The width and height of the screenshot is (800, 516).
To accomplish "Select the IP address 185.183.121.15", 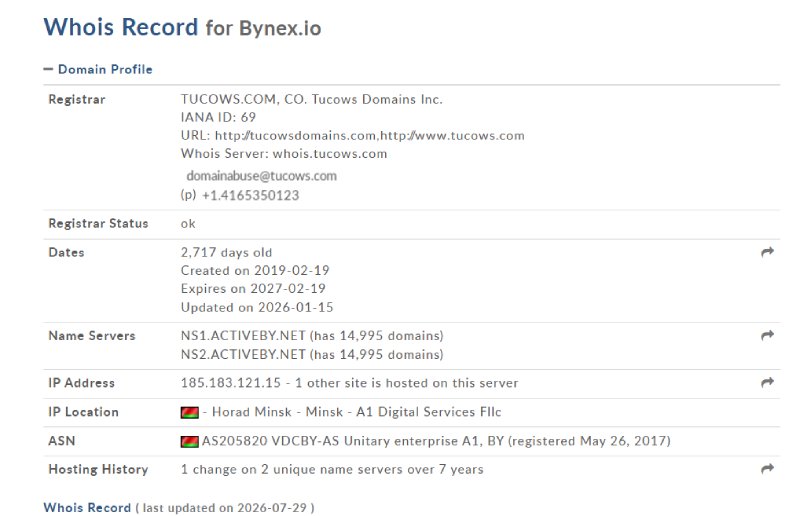I will 231,383.
